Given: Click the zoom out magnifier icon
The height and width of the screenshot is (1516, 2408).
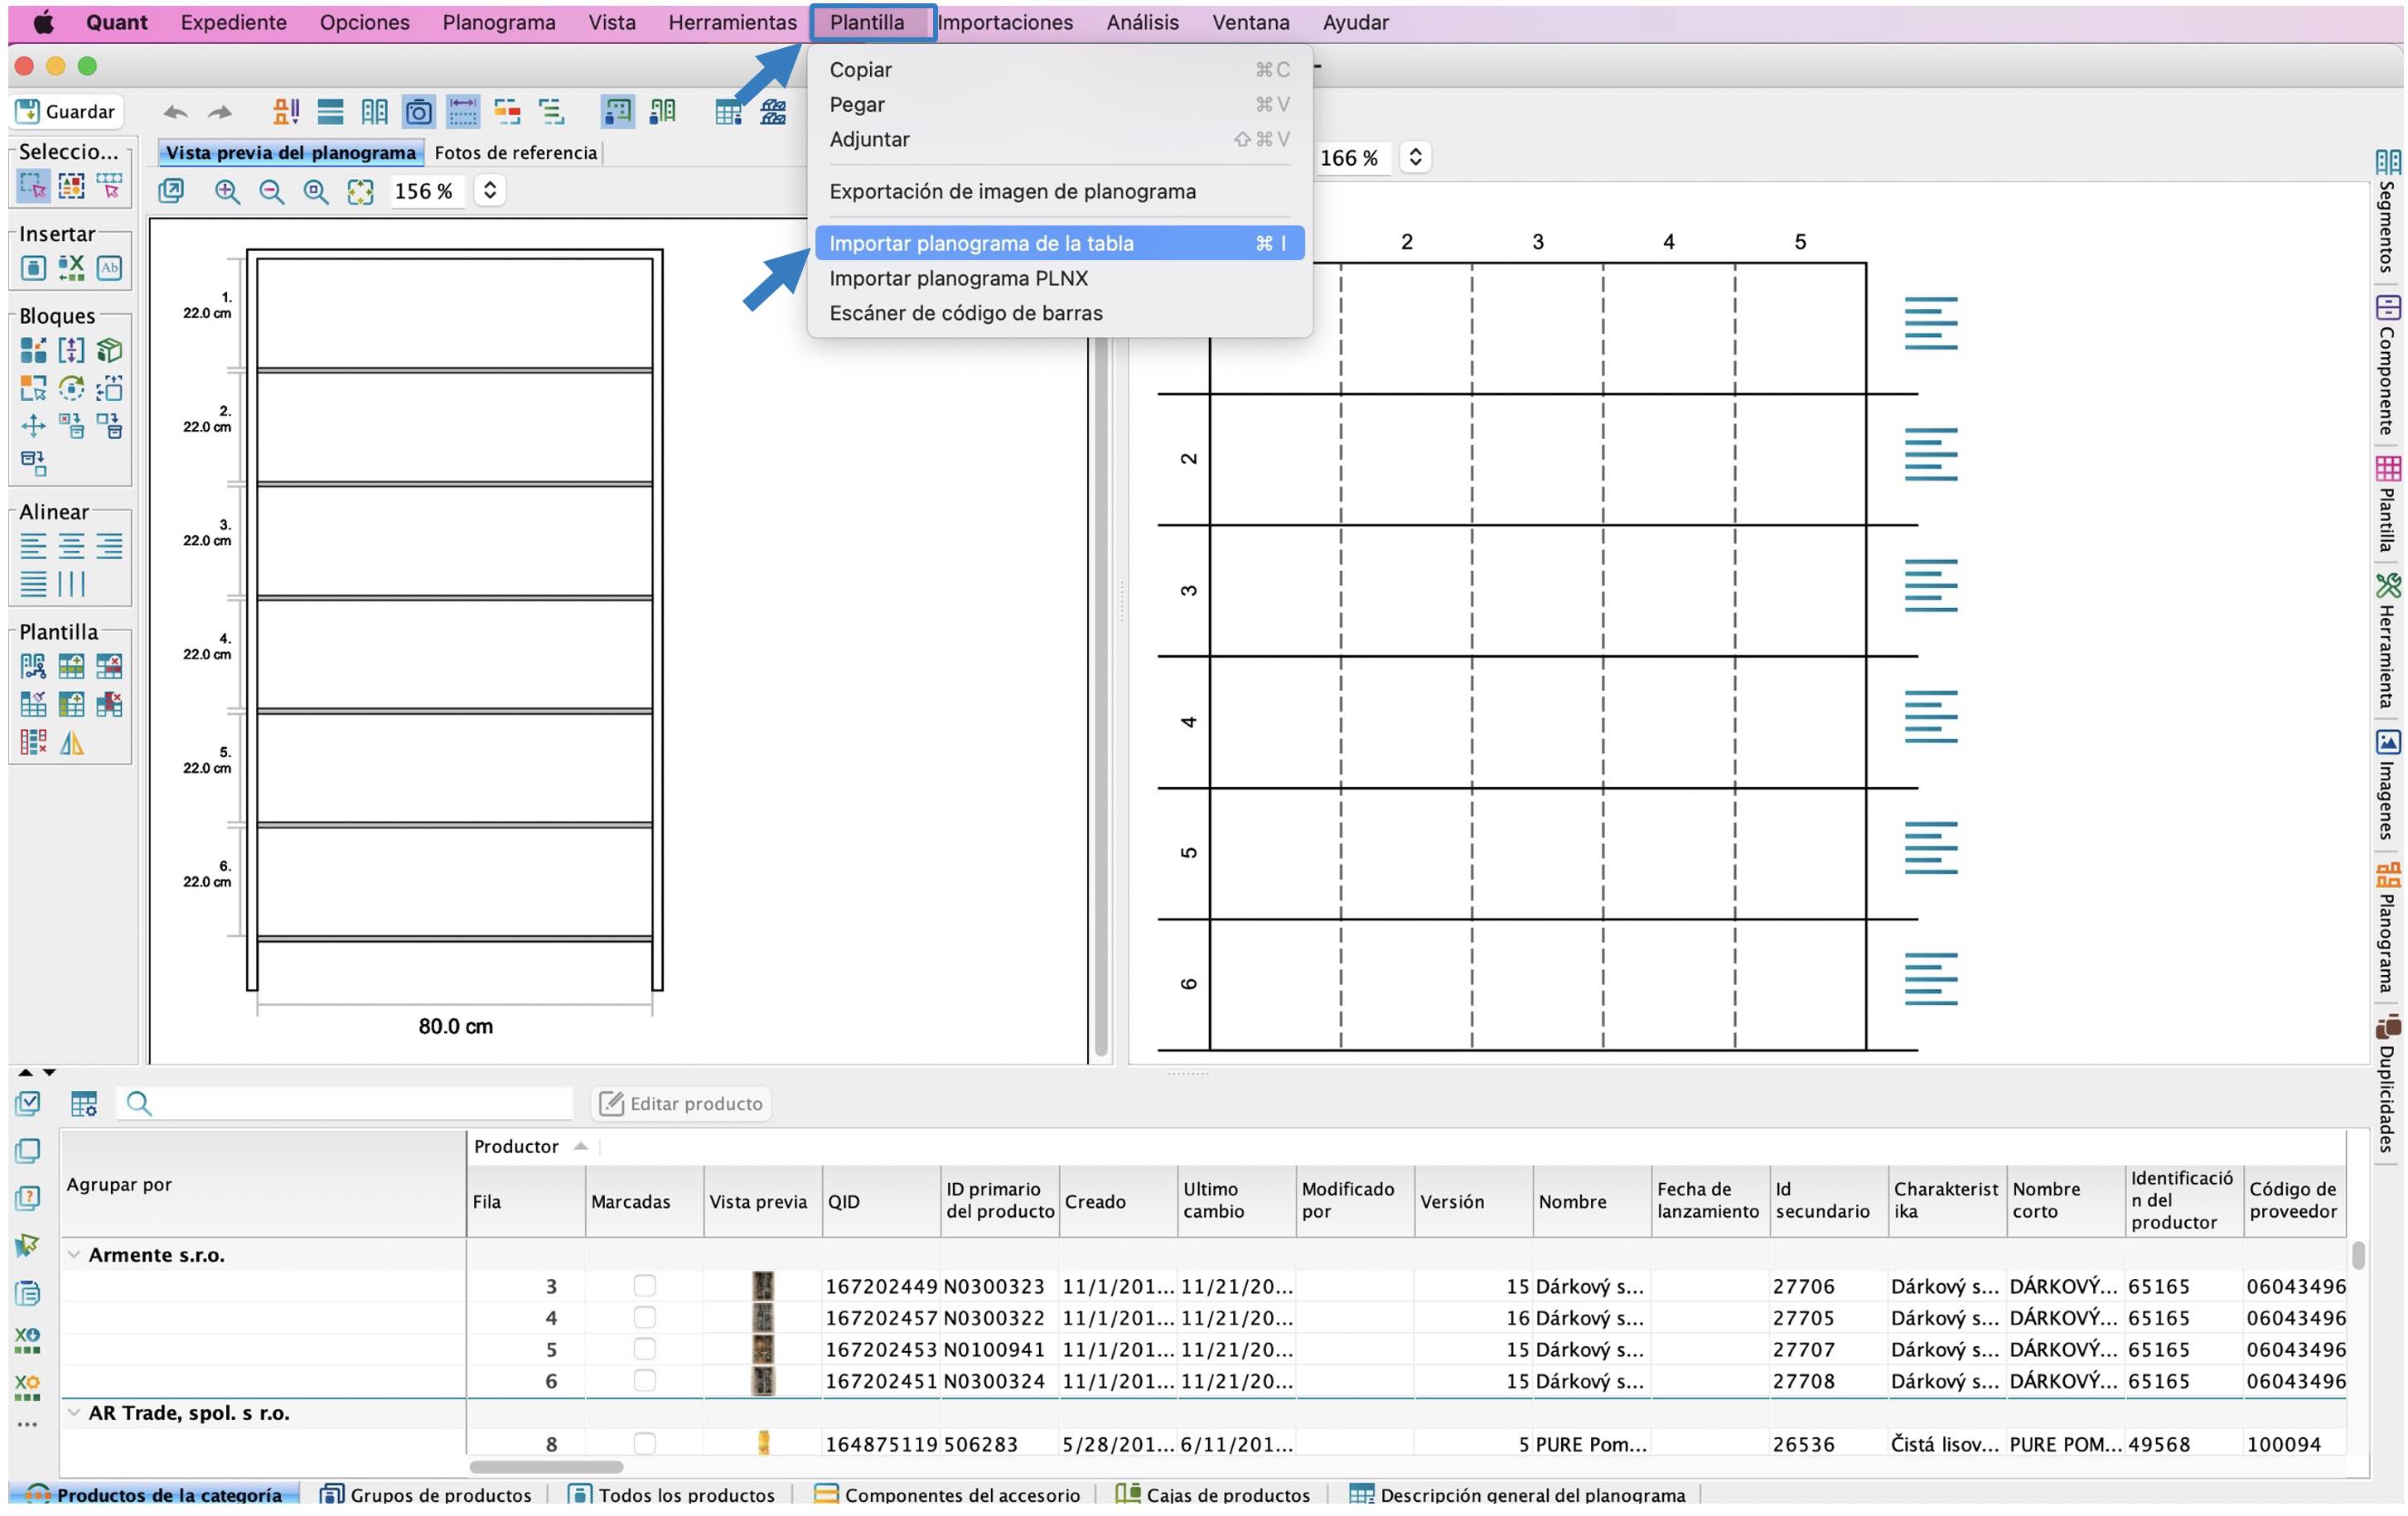Looking at the screenshot, I should pyautogui.click(x=271, y=191).
